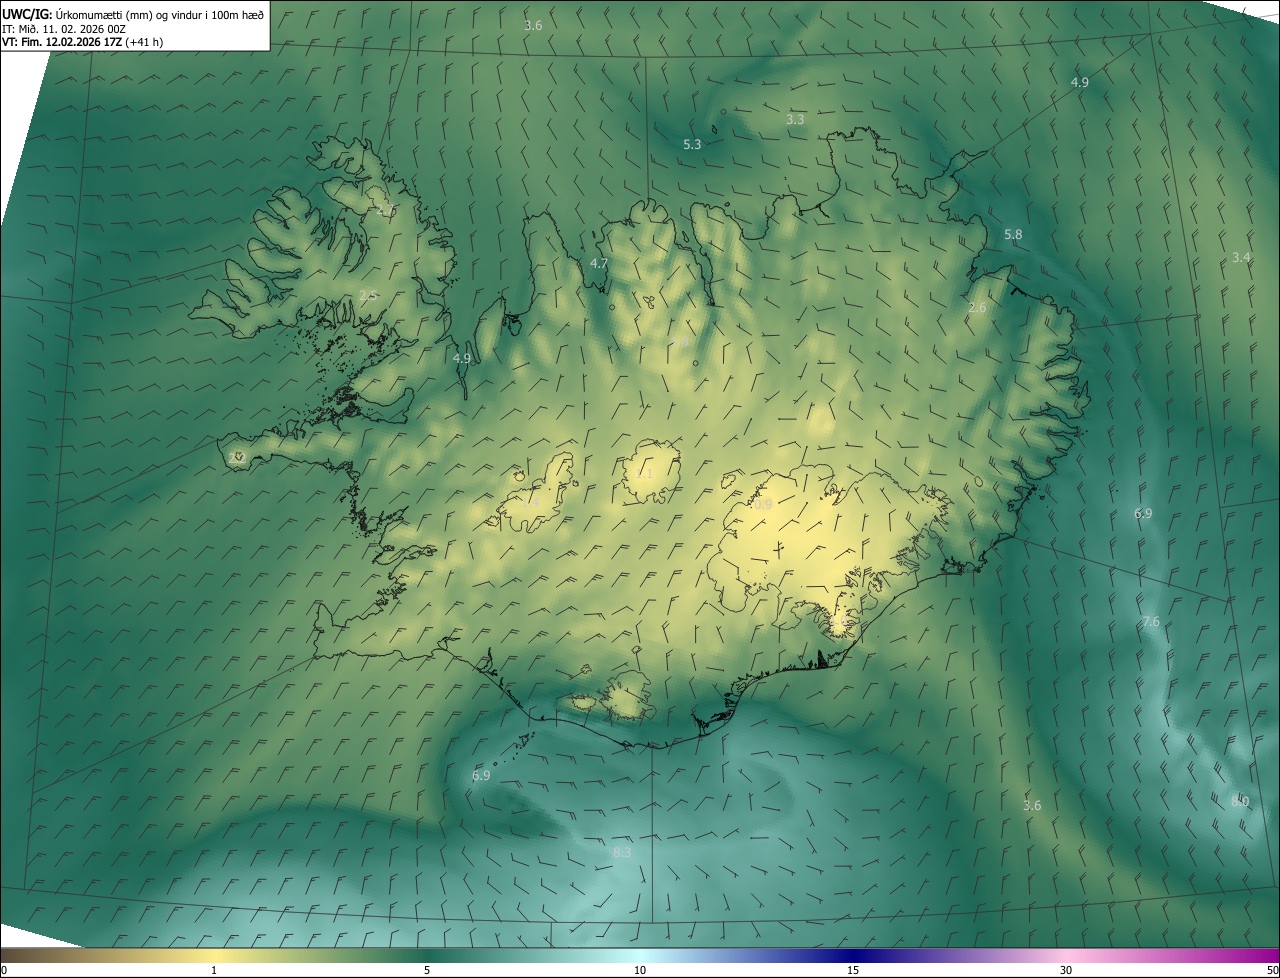Click the 5.8 value label on the map
Screen dimensions: 1280x978
tap(1013, 235)
